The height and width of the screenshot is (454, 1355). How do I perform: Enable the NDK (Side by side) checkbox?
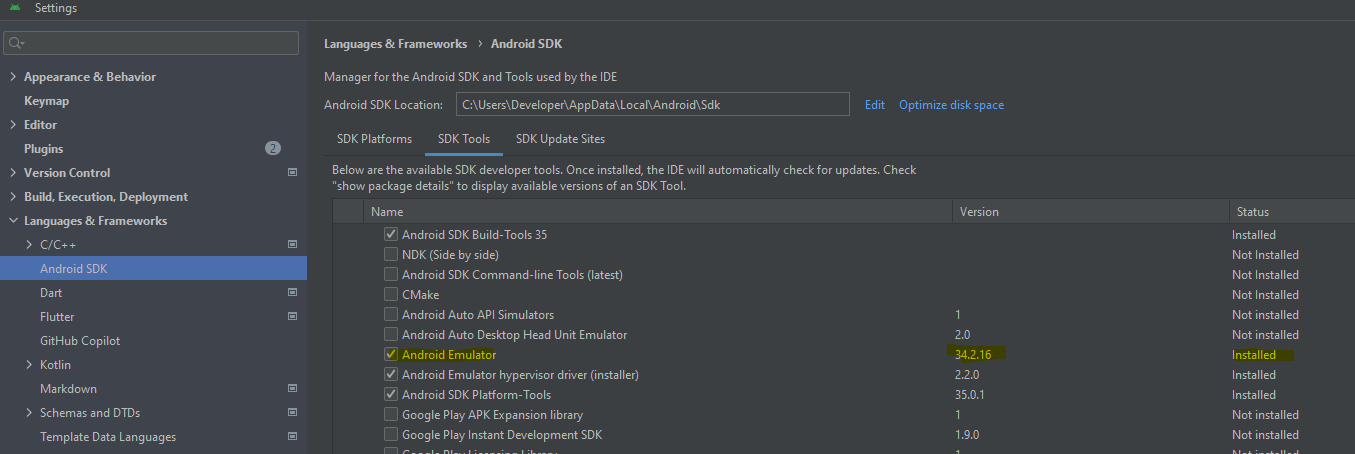(391, 255)
